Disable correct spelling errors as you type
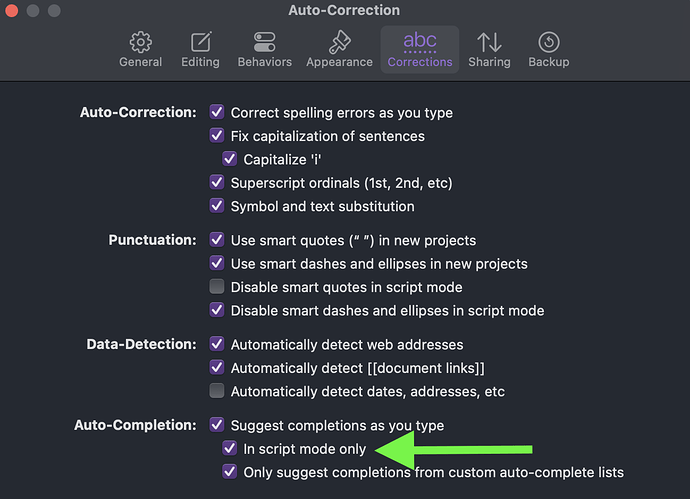 217,112
